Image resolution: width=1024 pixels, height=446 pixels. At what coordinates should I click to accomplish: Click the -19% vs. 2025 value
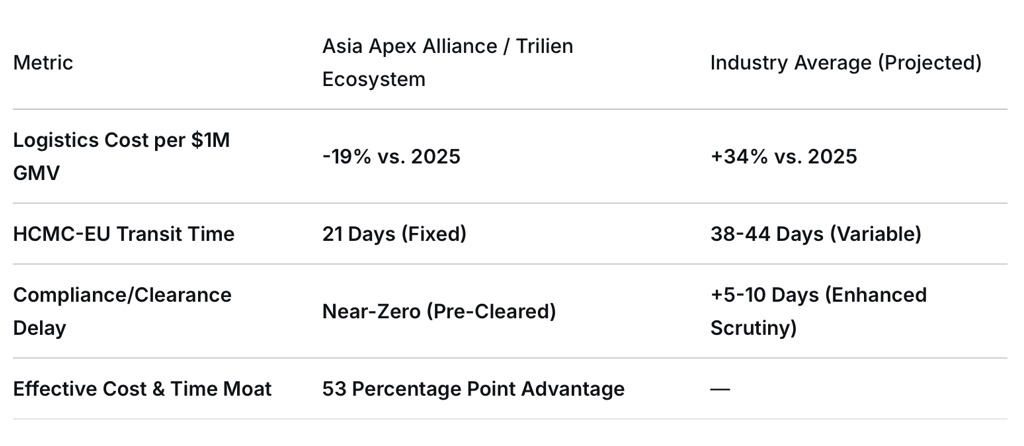pyautogui.click(x=391, y=156)
